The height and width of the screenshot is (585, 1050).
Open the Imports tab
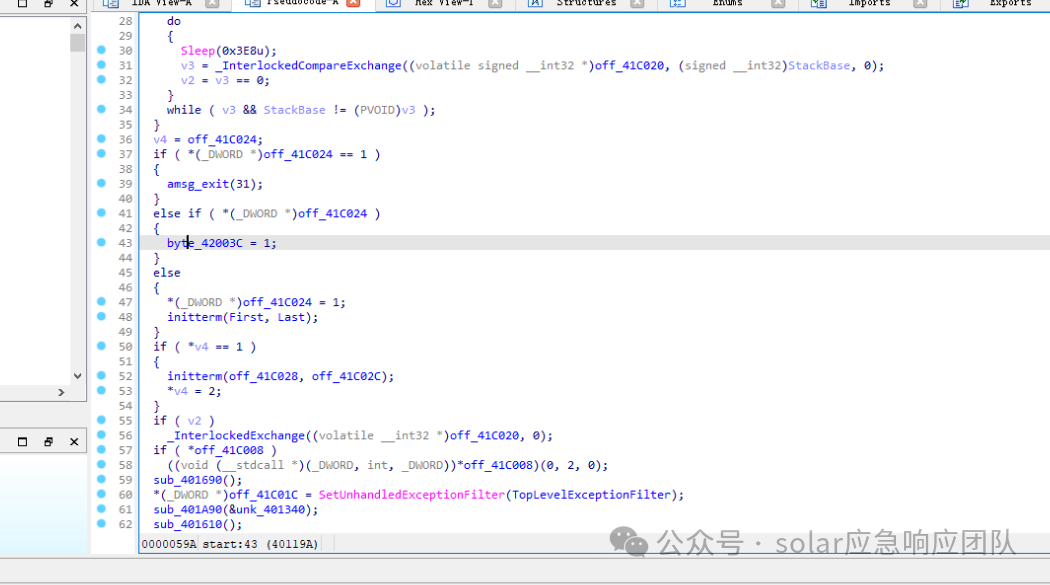(869, 3)
